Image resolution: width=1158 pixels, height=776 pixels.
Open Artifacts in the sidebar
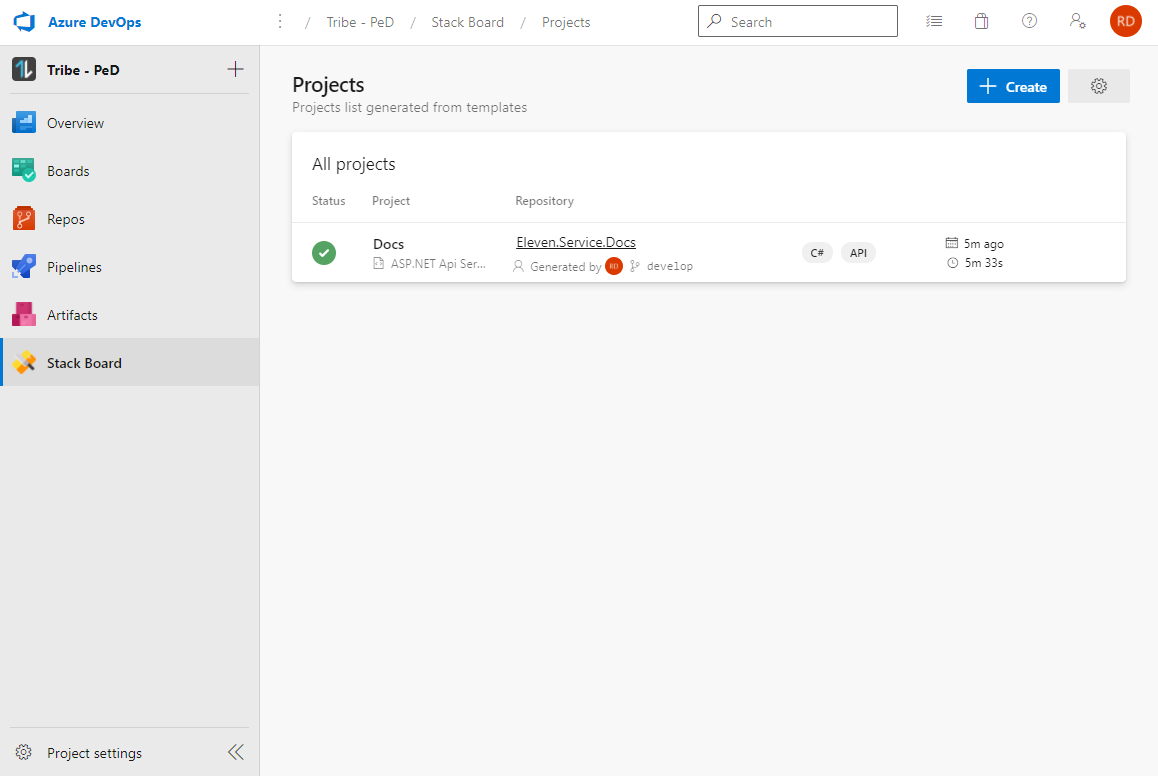tap(130, 315)
